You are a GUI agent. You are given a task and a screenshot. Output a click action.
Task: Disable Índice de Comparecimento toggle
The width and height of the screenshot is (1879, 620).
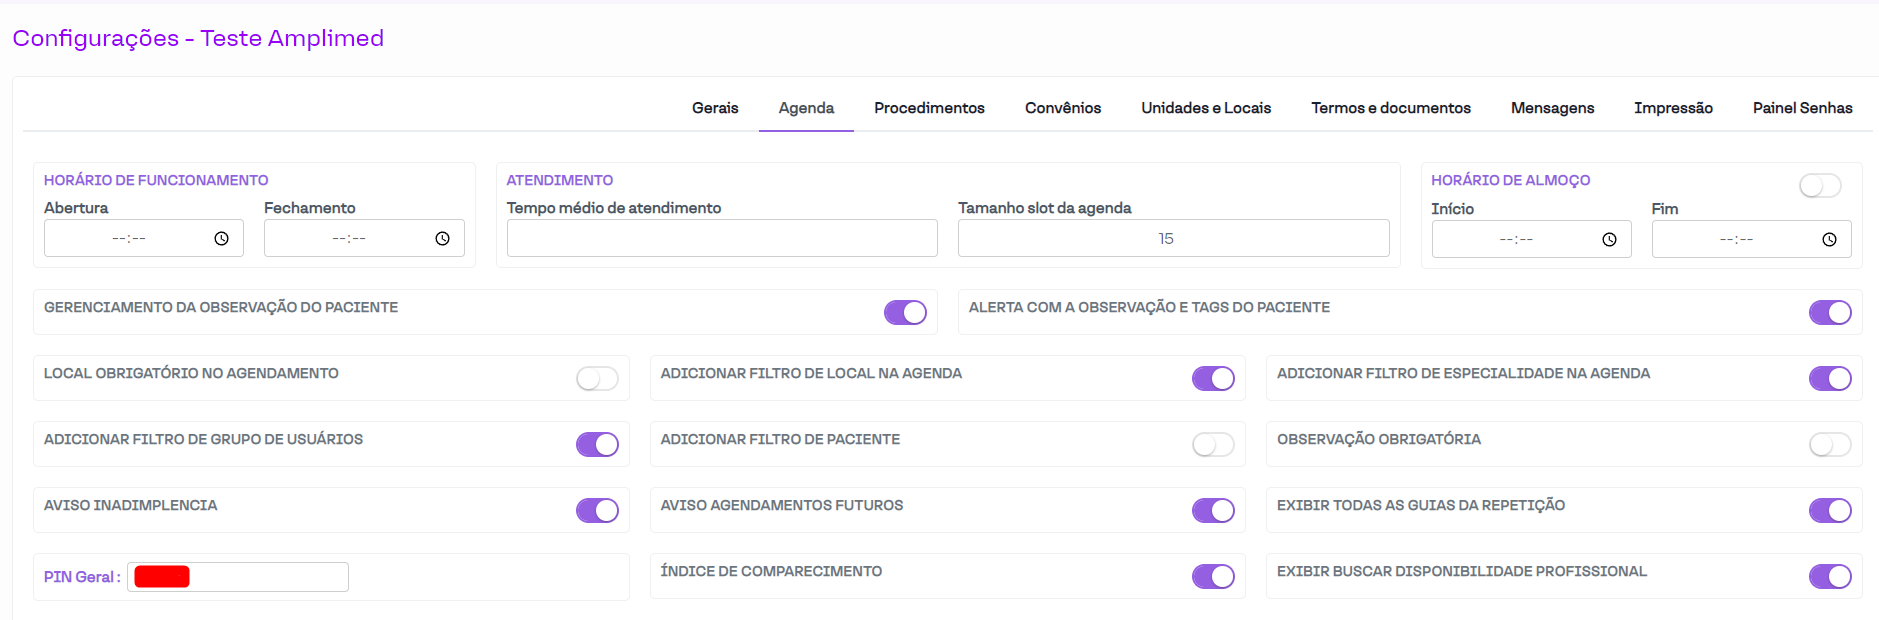point(1213,577)
